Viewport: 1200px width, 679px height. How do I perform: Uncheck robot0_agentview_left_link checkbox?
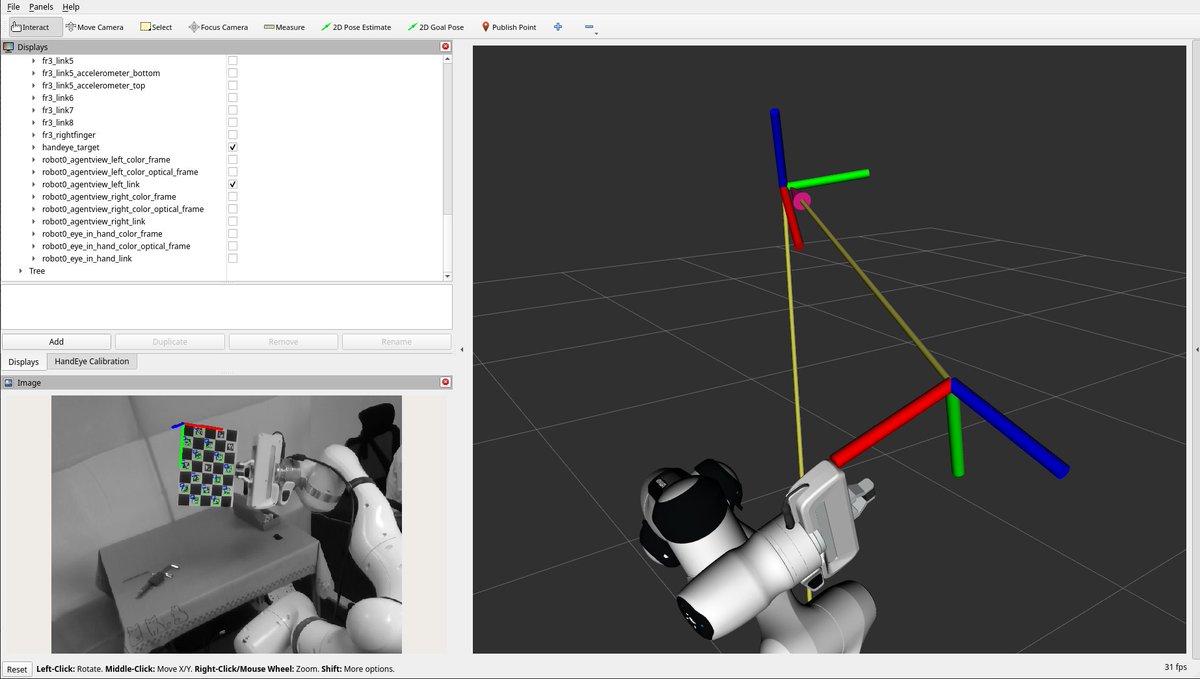point(233,184)
